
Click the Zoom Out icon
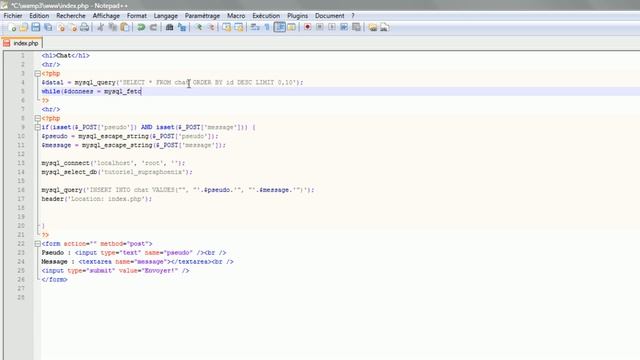click(x=211, y=27)
